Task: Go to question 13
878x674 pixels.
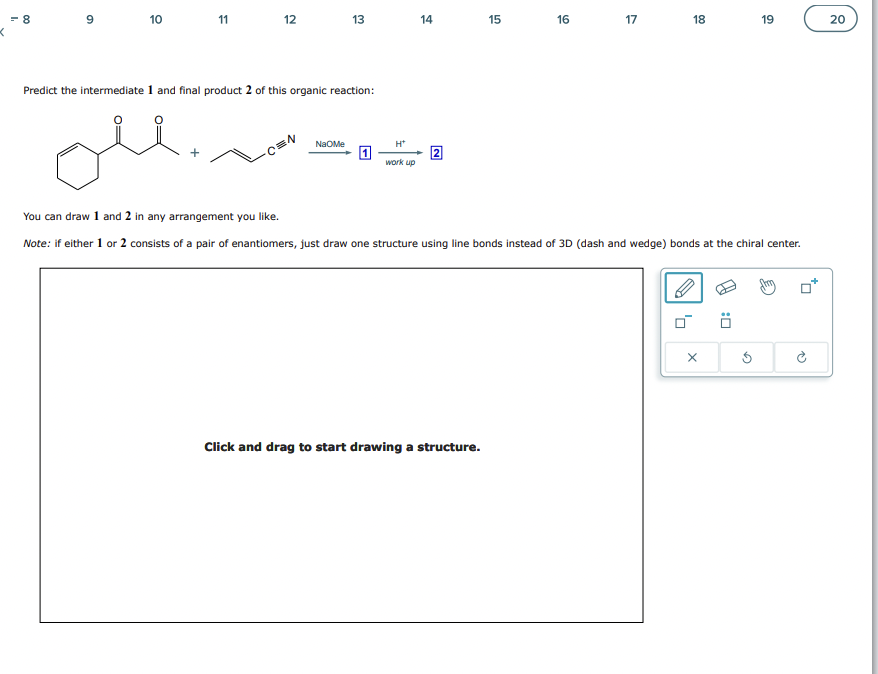Action: 358,19
